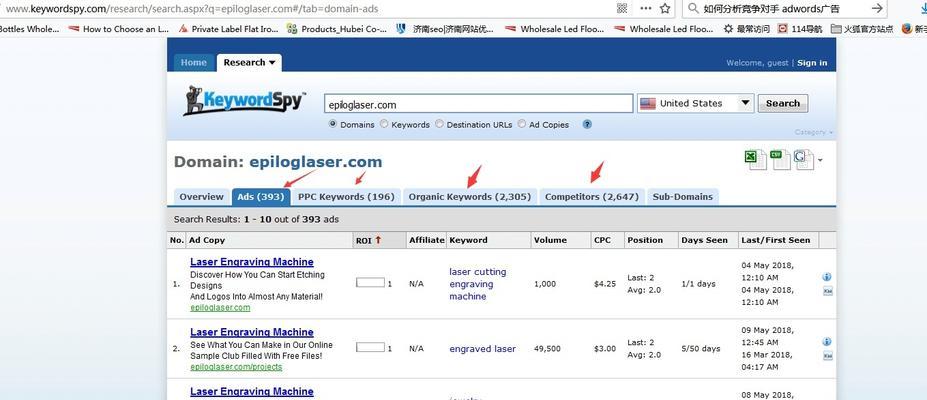Sort by ROI red arrow icon
The height and width of the screenshot is (400, 927).
pos(378,240)
